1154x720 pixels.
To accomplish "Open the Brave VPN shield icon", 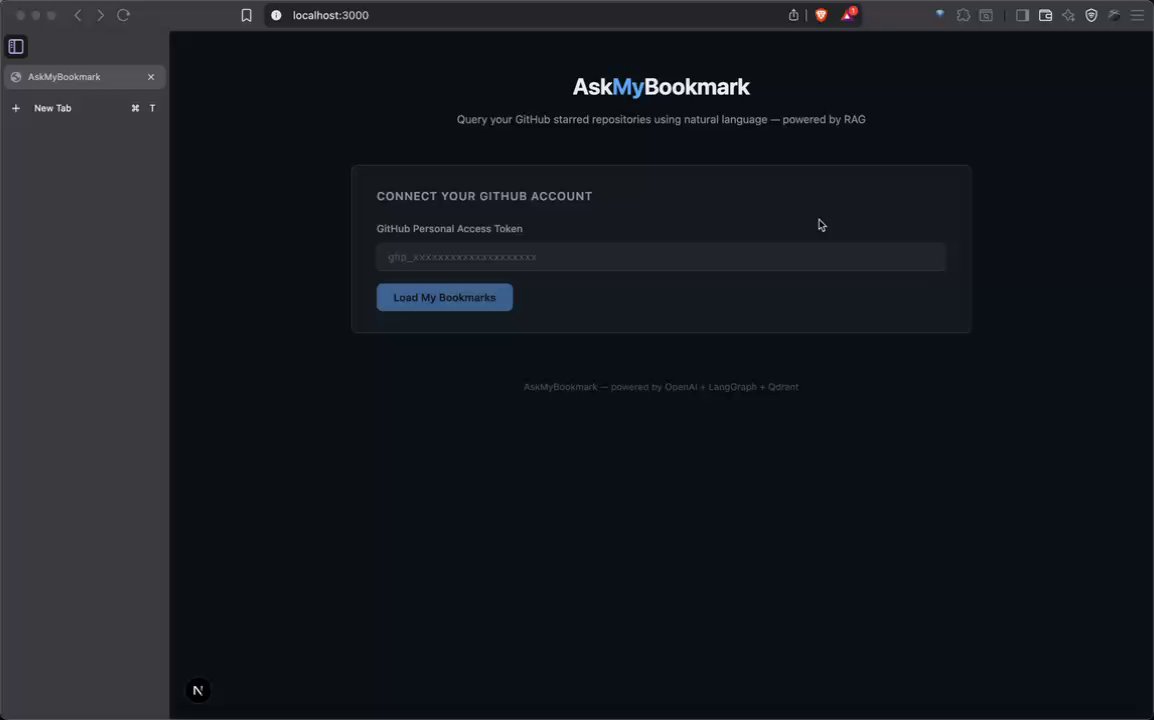I will tap(1091, 15).
